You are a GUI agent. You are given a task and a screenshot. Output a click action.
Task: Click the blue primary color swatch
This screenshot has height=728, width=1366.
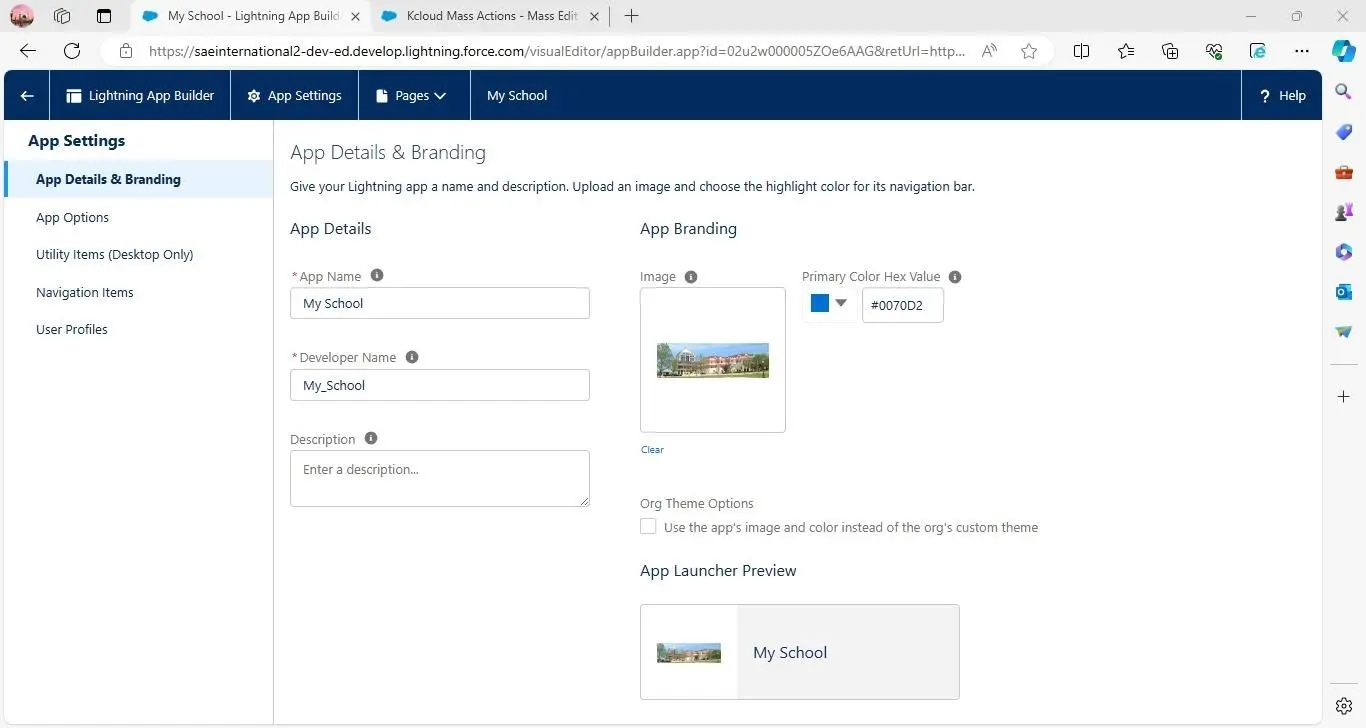point(820,303)
